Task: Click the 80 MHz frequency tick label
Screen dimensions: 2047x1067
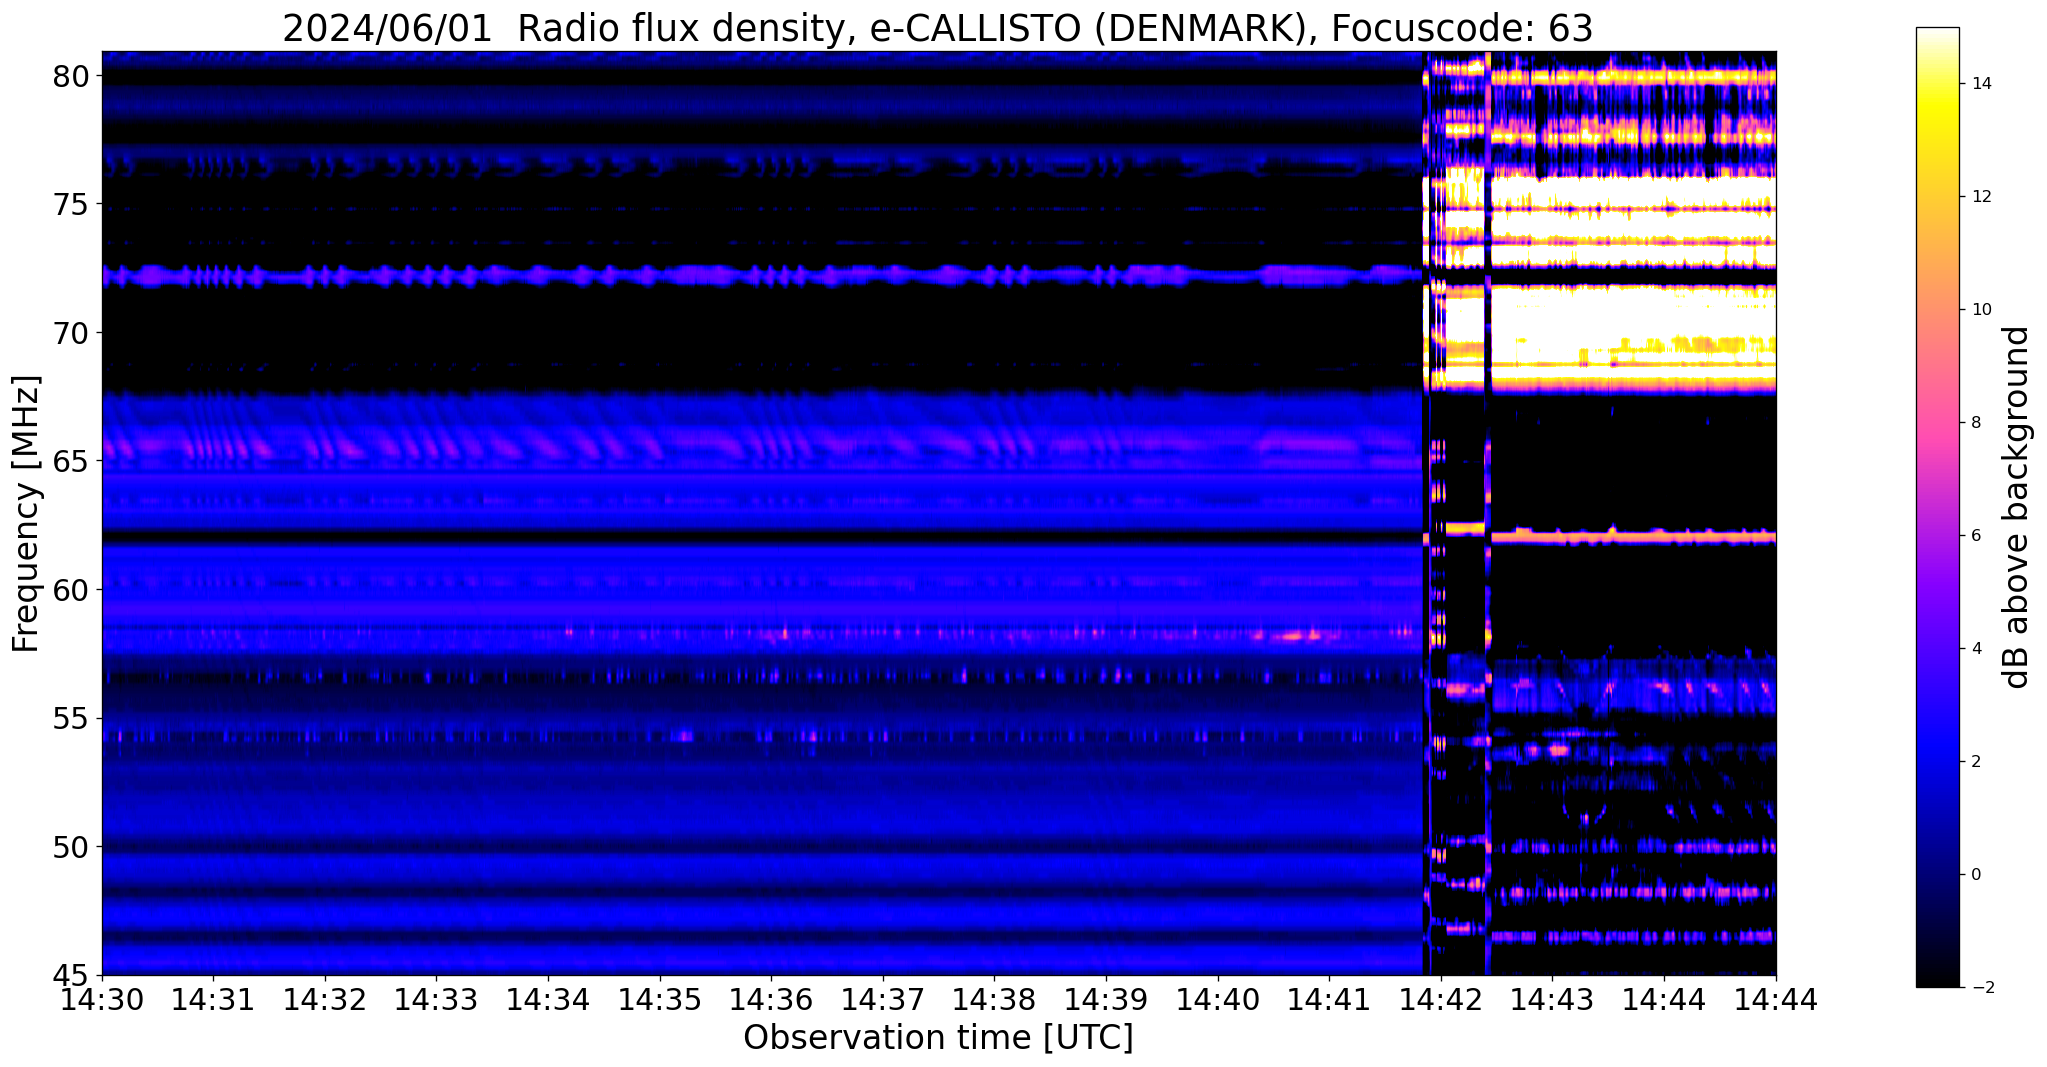Action: [x=71, y=76]
